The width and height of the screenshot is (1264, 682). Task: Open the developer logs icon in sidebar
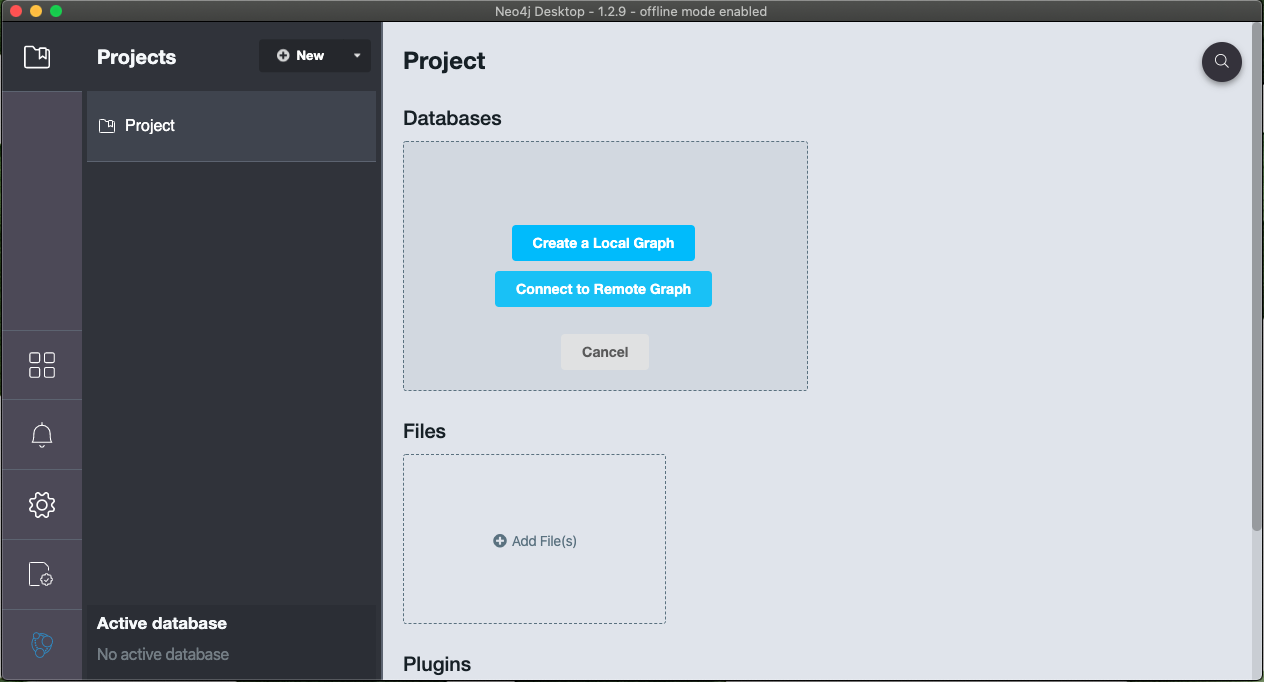41,574
